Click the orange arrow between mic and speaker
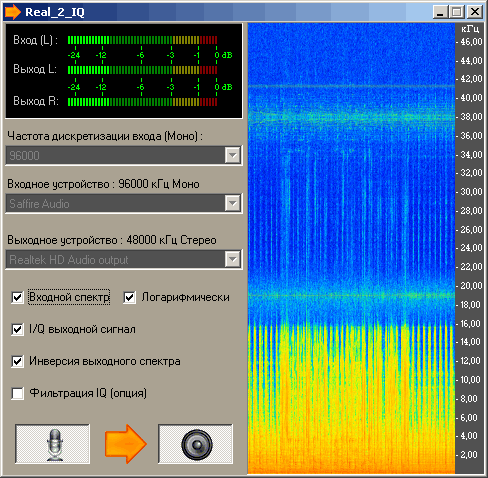This screenshot has height=478, width=488. point(125,444)
